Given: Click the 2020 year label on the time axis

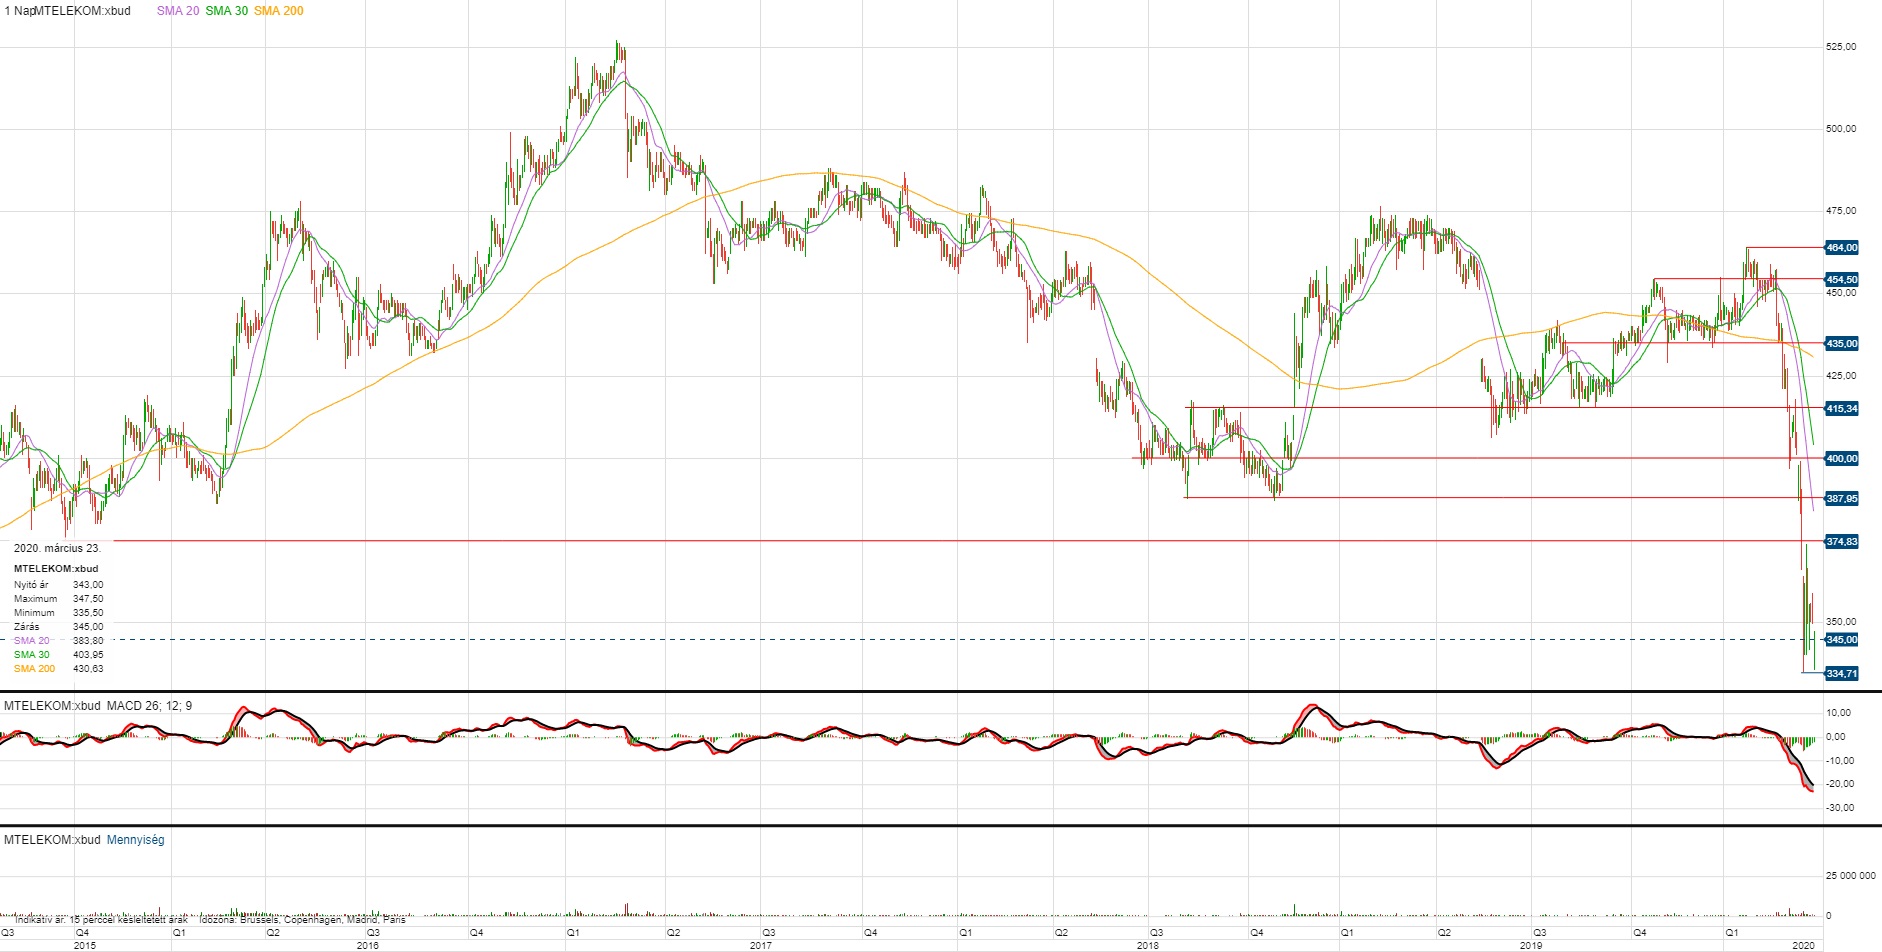Looking at the screenshot, I should [1804, 945].
